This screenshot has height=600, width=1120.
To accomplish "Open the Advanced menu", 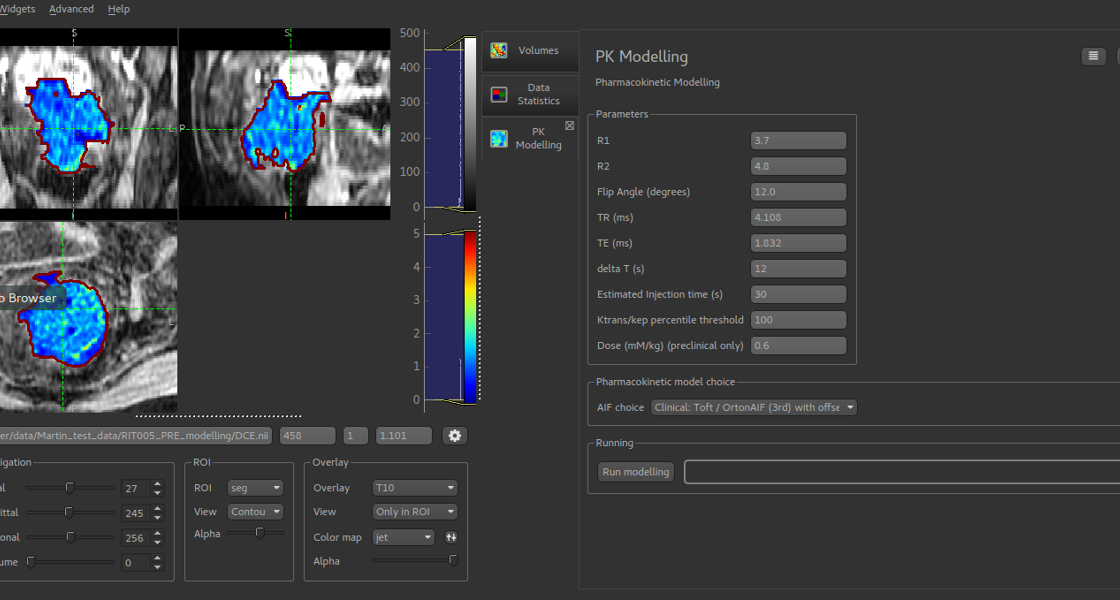I will 71,9.
